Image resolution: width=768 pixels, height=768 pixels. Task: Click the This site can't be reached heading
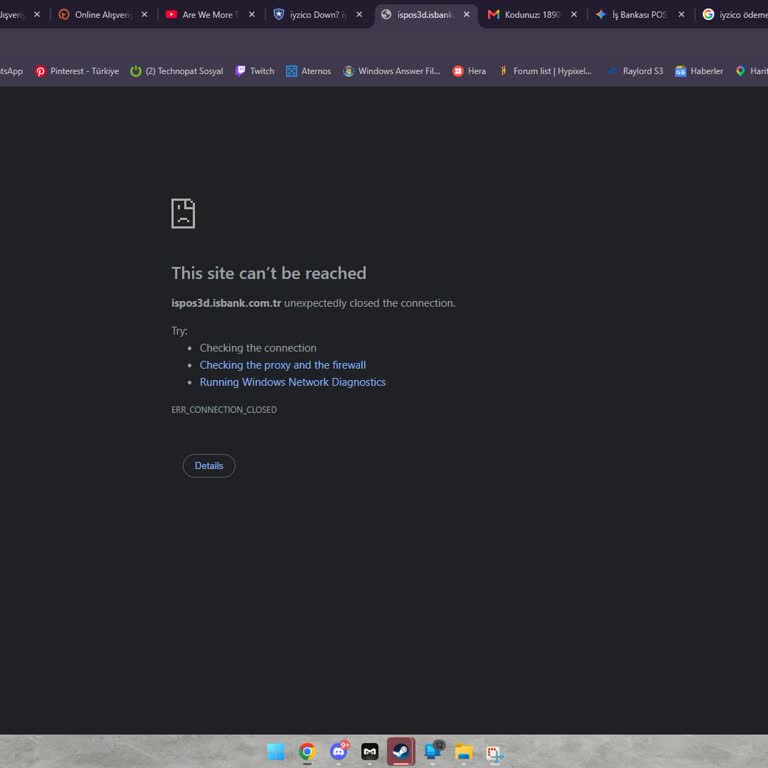(269, 273)
